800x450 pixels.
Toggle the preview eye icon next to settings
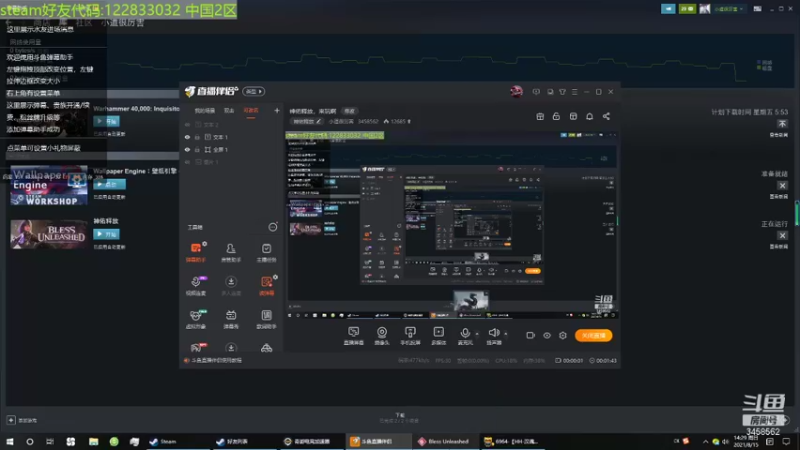tap(547, 335)
